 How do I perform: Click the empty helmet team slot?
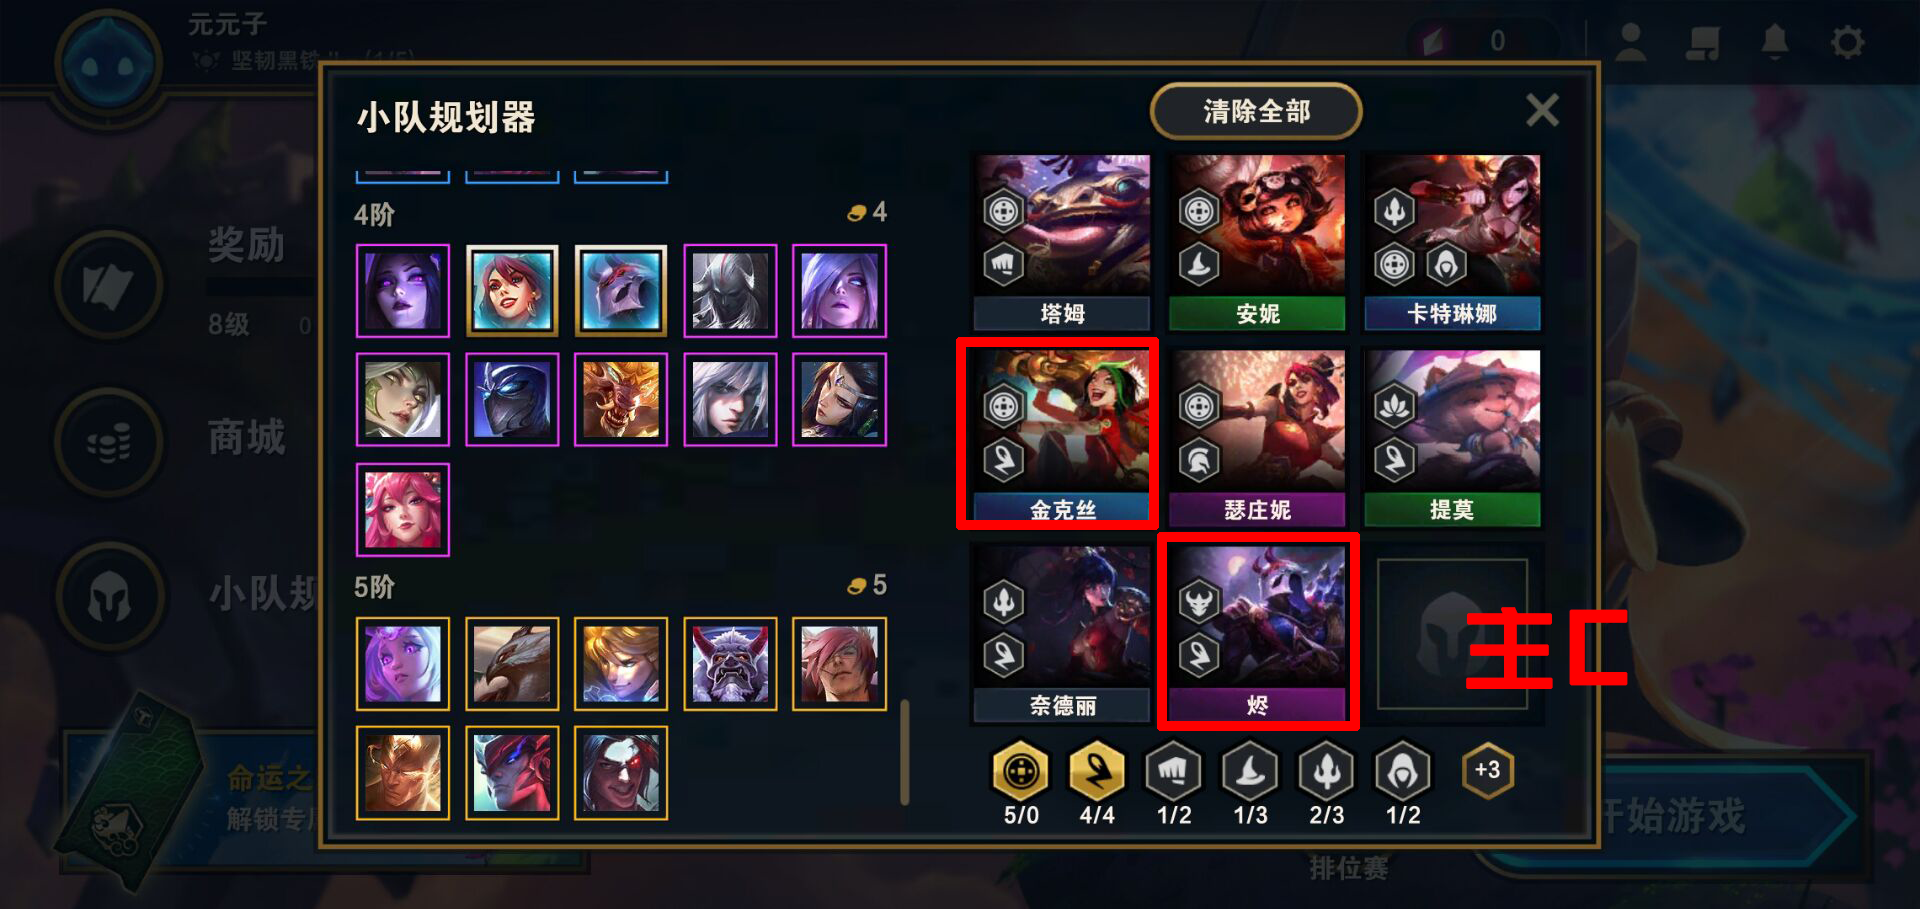1452,634
